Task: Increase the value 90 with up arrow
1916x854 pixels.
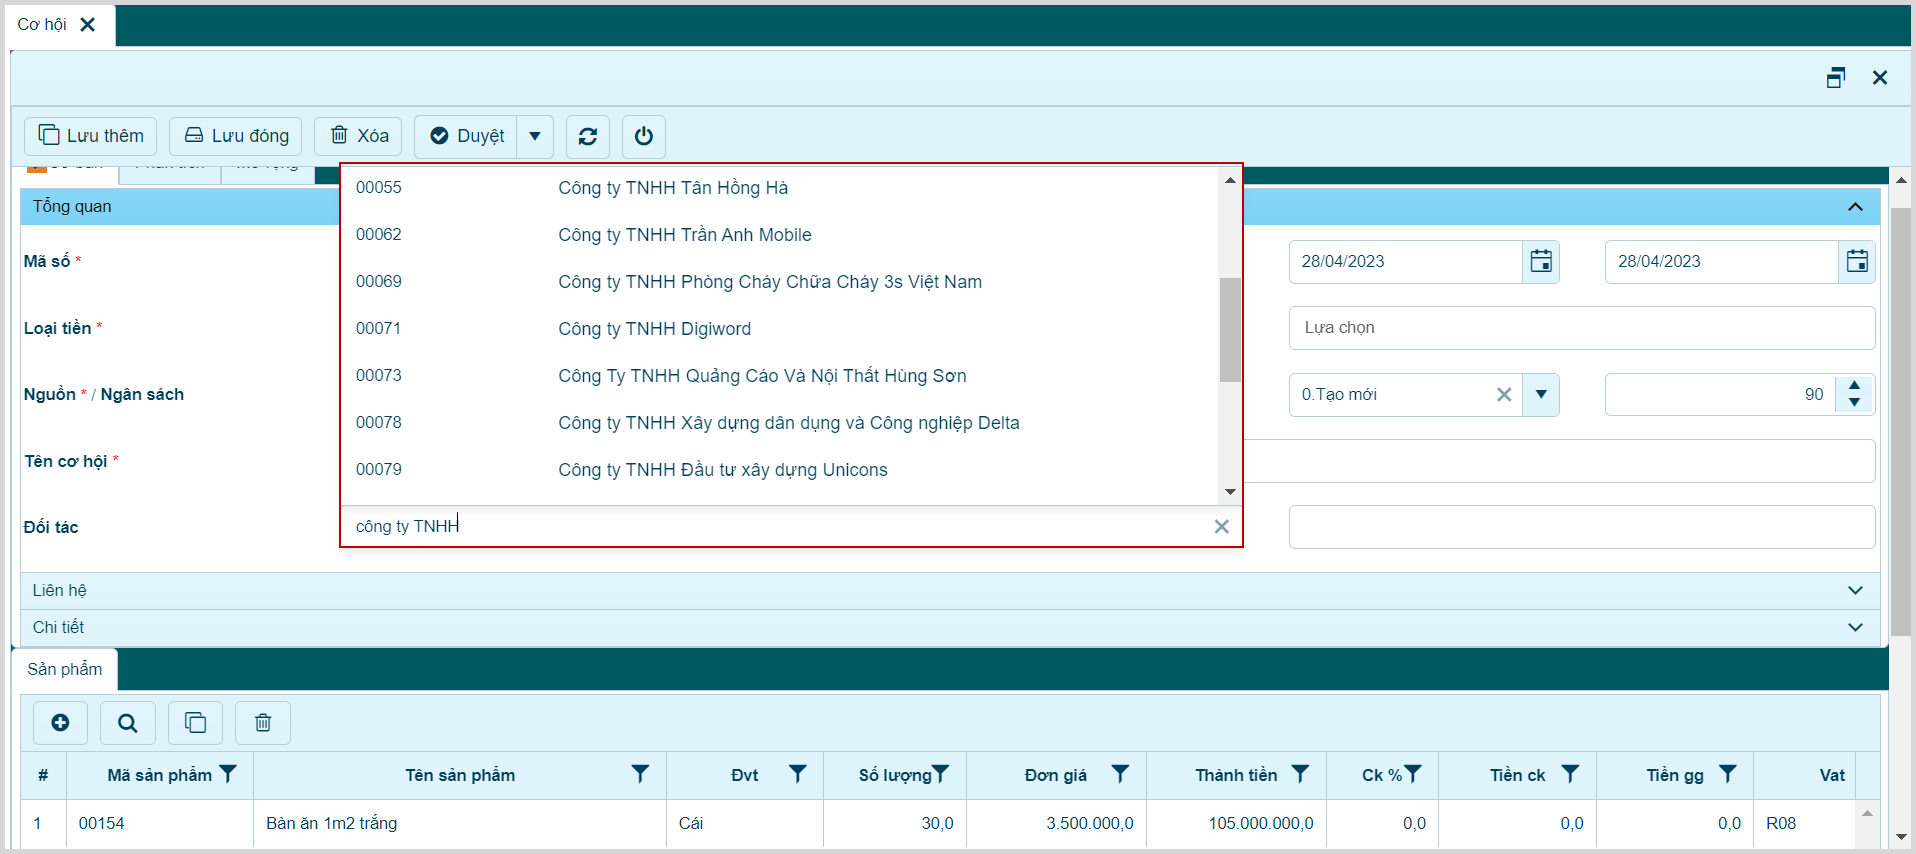Action: tap(1854, 386)
